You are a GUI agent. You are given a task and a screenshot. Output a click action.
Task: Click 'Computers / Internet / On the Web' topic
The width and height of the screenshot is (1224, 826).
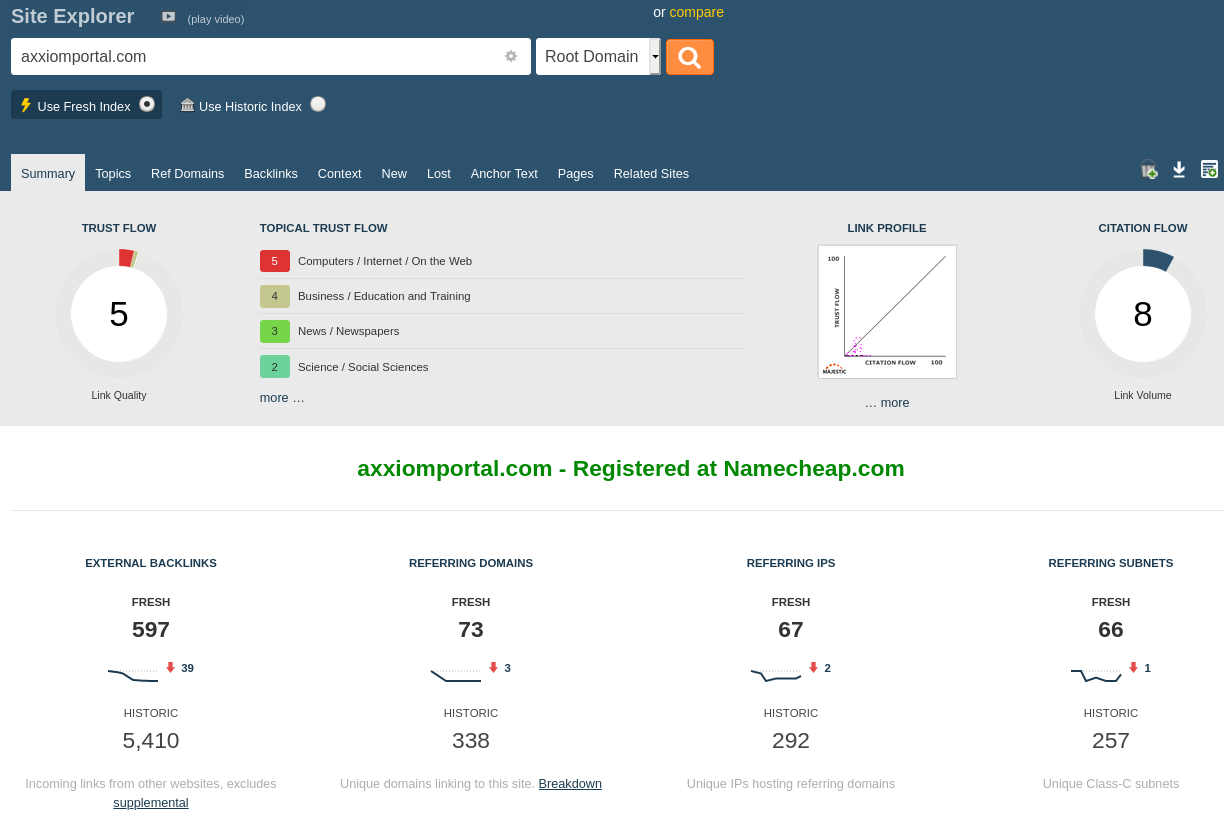pos(385,261)
